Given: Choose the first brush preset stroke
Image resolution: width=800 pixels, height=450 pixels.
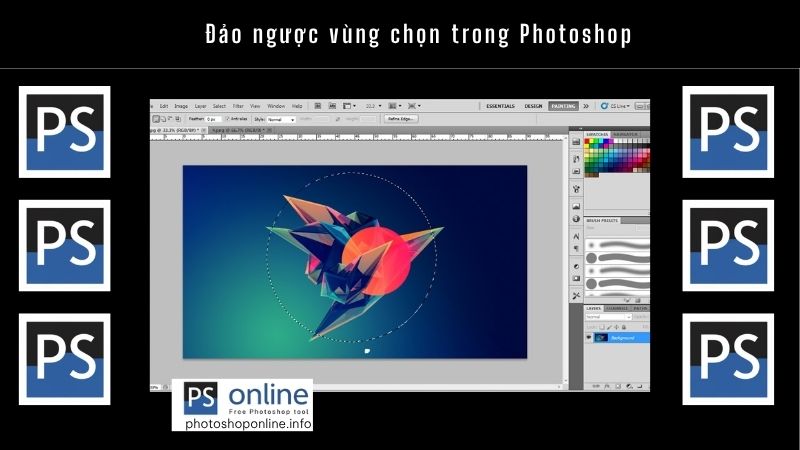Looking at the screenshot, I should click(617, 245).
